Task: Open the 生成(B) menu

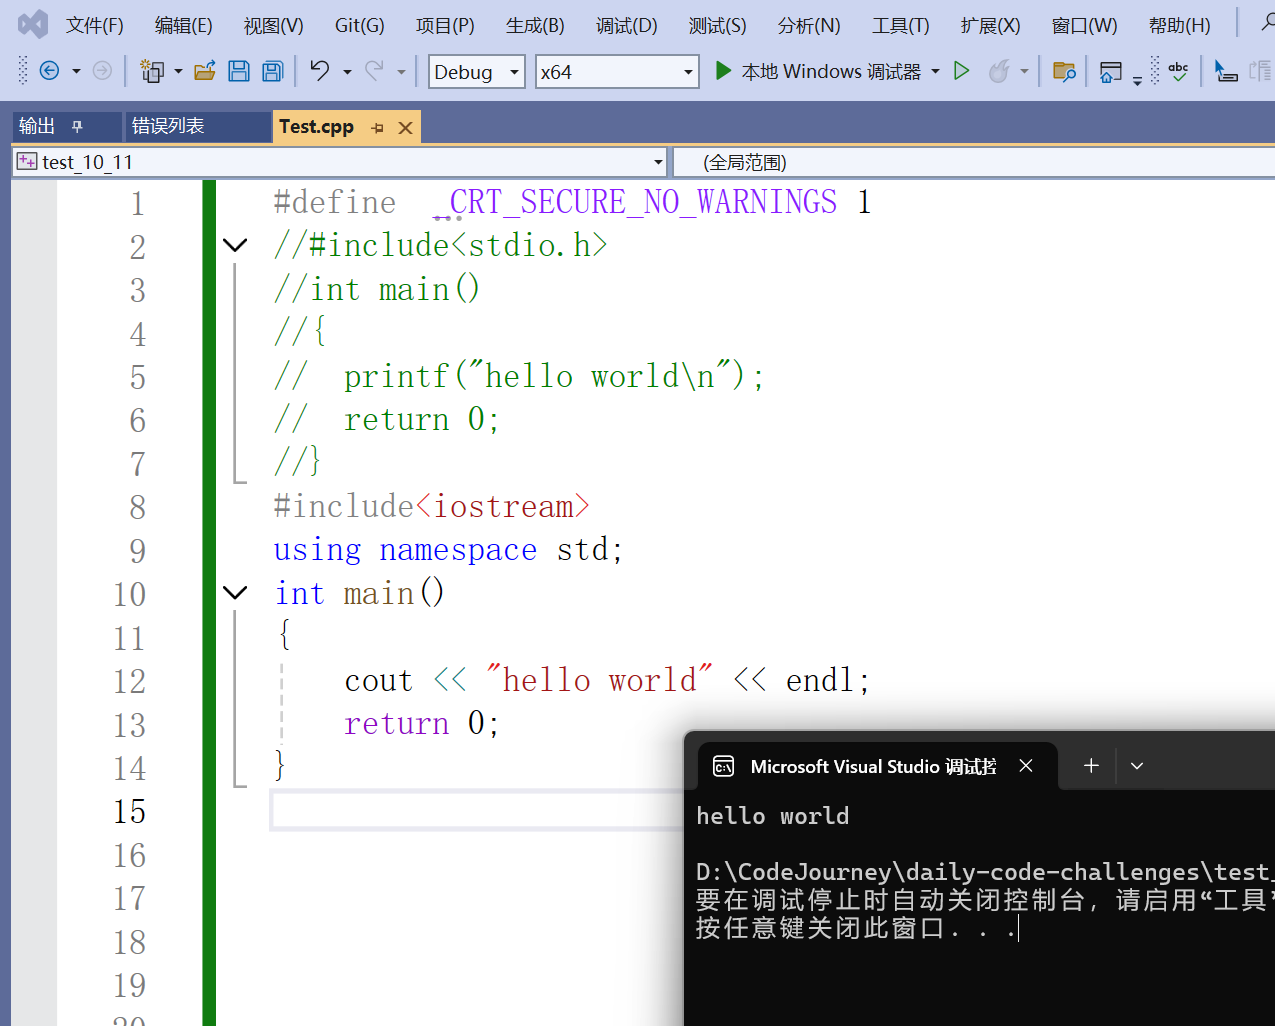Action: 535,25
